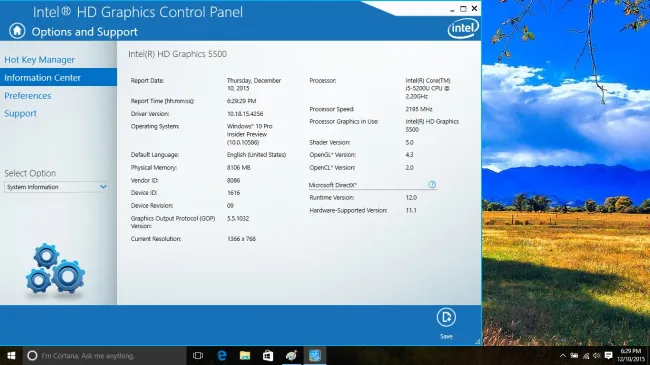This screenshot has width=650, height=365.
Task: Click the Current Resolution value 1366 x 768
Action: coord(241,239)
